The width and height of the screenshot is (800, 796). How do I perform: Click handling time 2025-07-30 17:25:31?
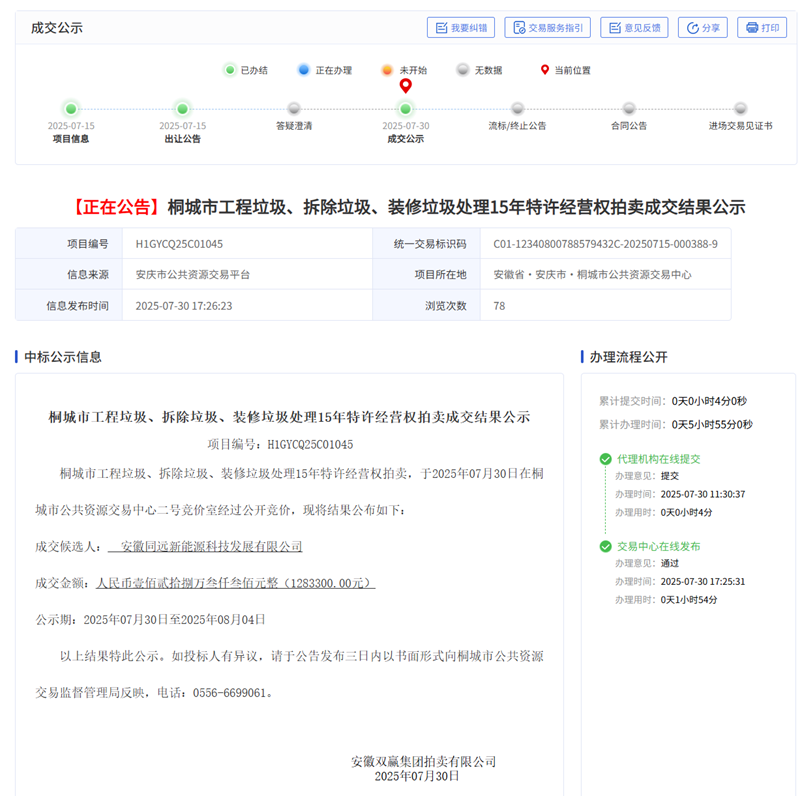(703, 581)
